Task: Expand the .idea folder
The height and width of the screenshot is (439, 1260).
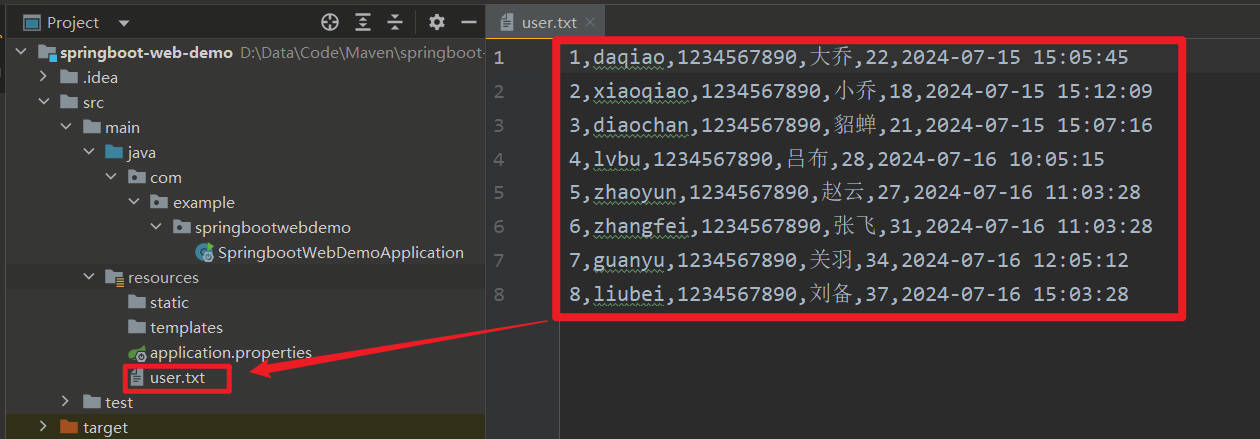Action: point(43,78)
